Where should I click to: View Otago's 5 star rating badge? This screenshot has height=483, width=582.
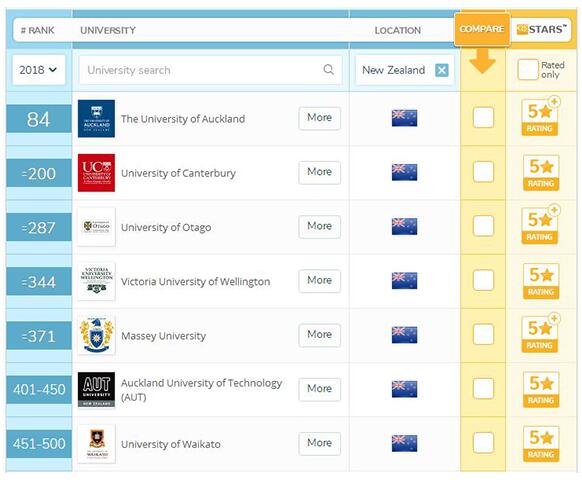click(540, 225)
